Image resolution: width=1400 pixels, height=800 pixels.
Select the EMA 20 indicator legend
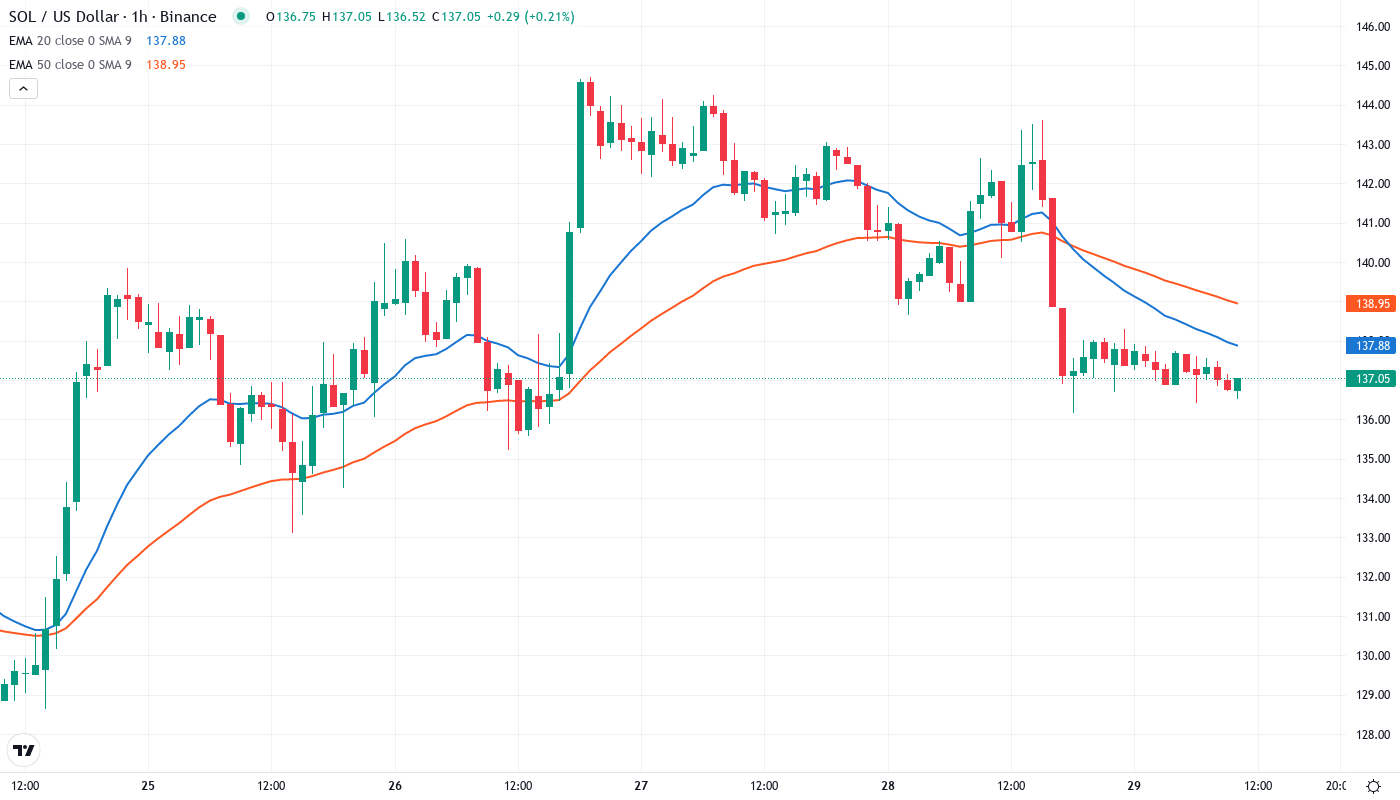pyautogui.click(x=70, y=41)
